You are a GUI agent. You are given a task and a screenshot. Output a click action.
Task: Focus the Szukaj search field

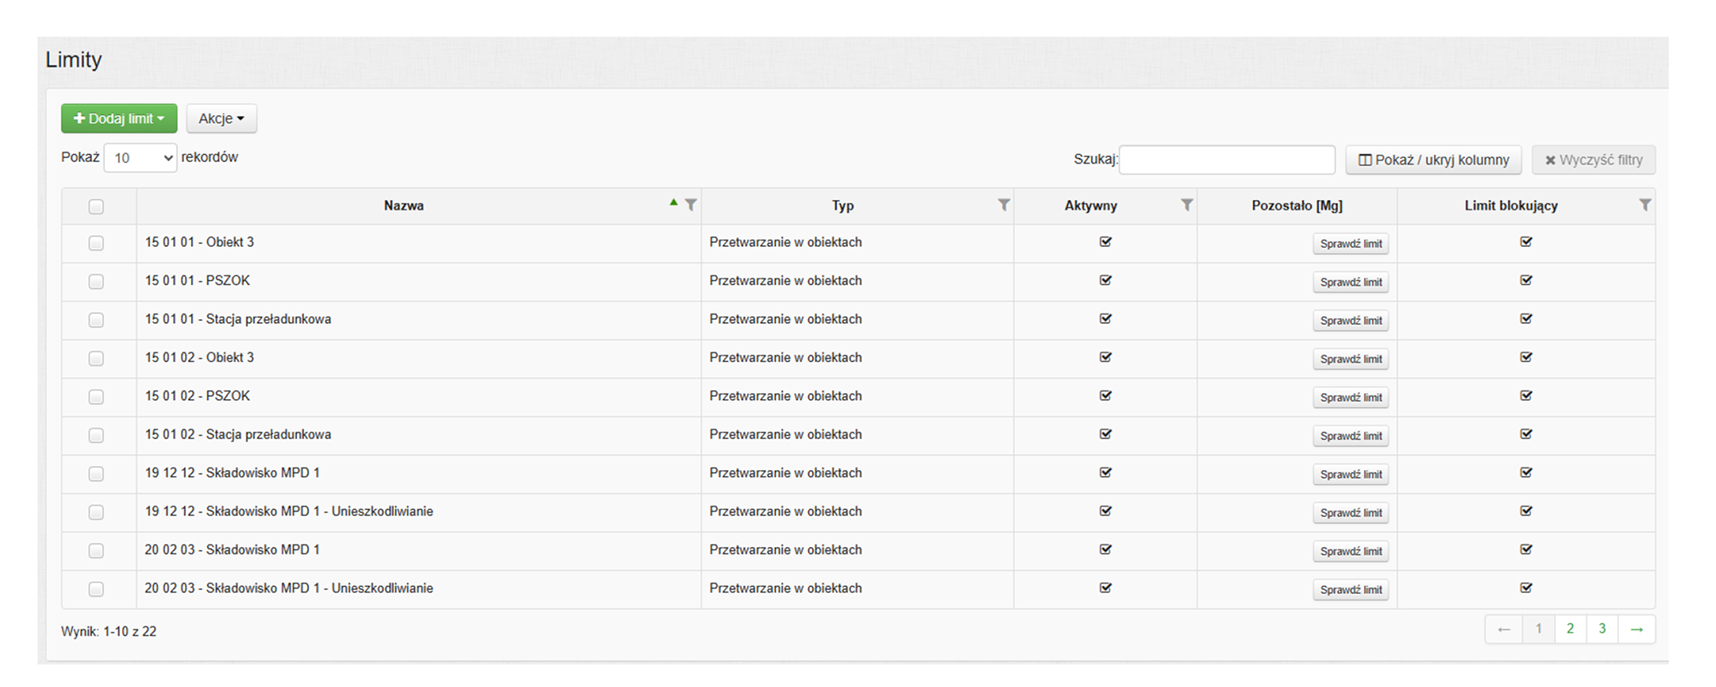point(1227,160)
